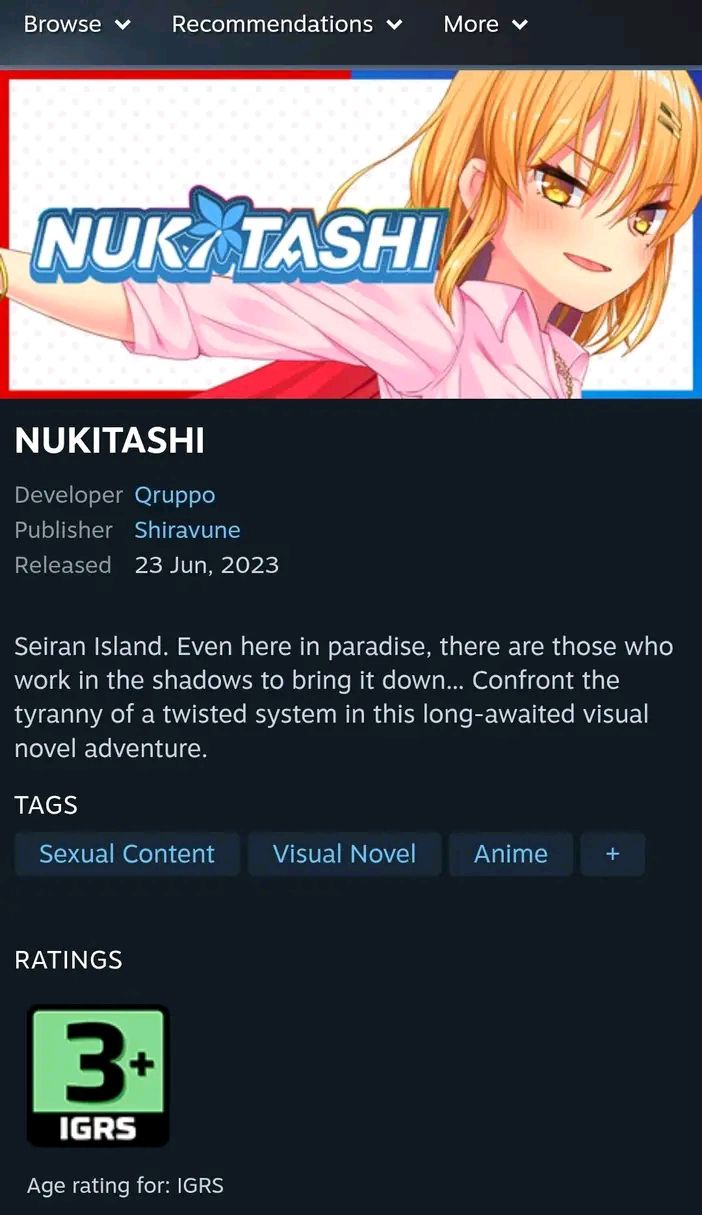Click the RATINGS section heading
Screen dimensions: 702x1215
click(68, 960)
